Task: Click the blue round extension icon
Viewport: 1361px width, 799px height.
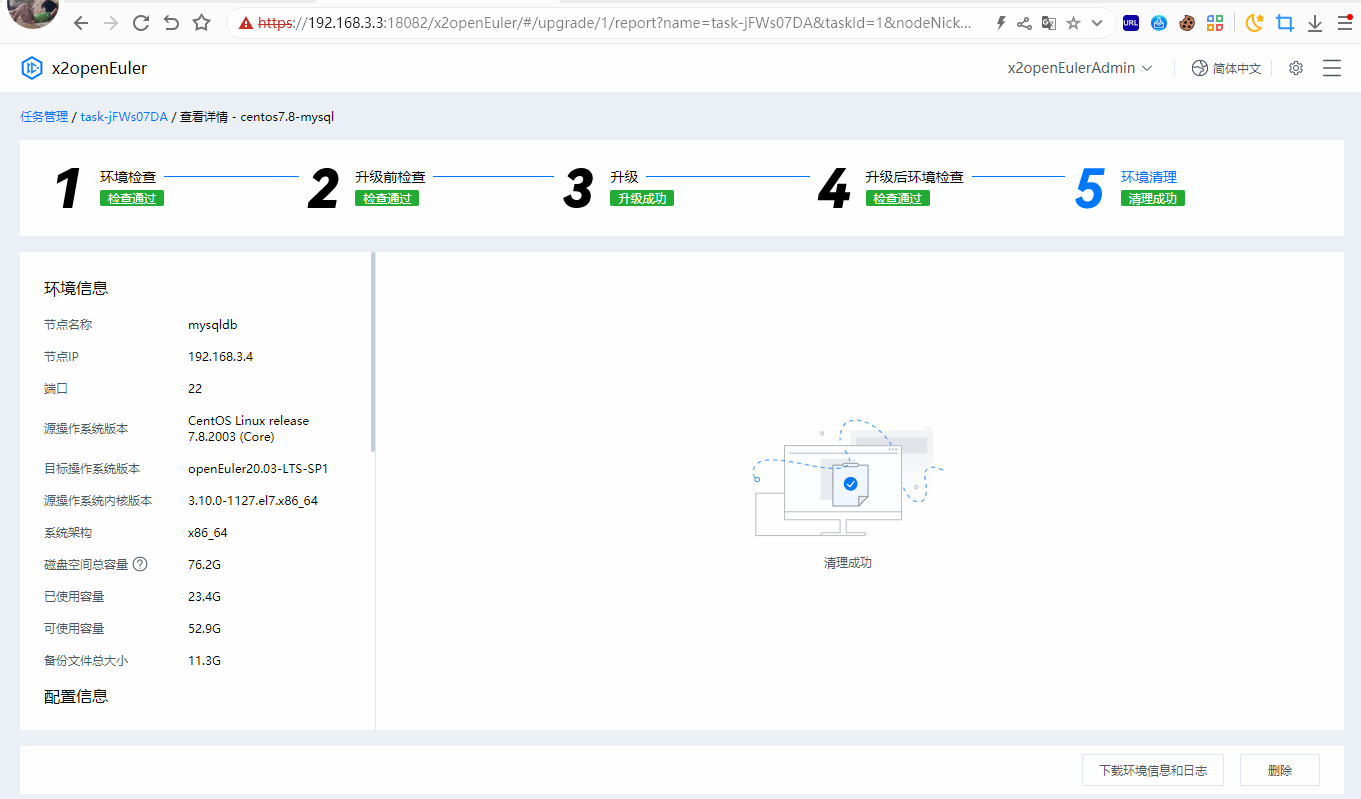Action: click(x=1159, y=22)
